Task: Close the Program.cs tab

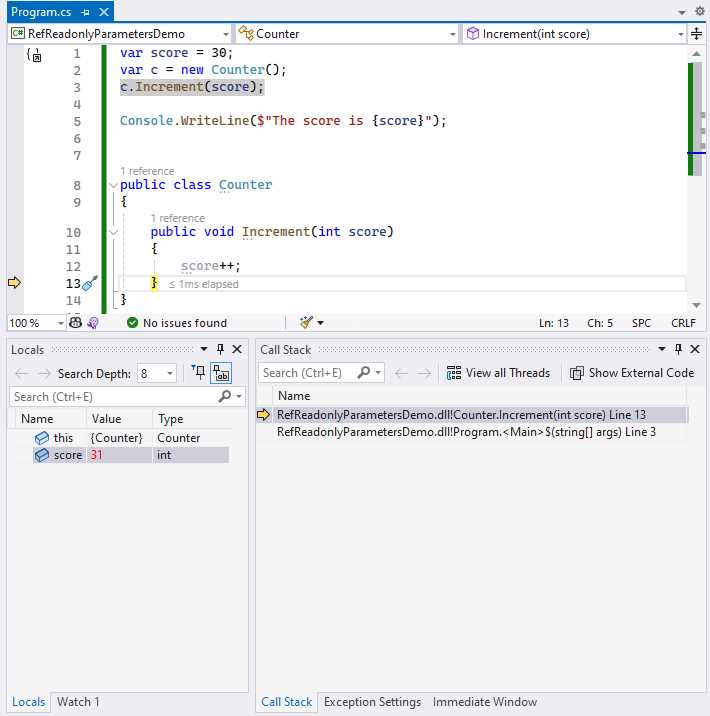Action: 104,12
